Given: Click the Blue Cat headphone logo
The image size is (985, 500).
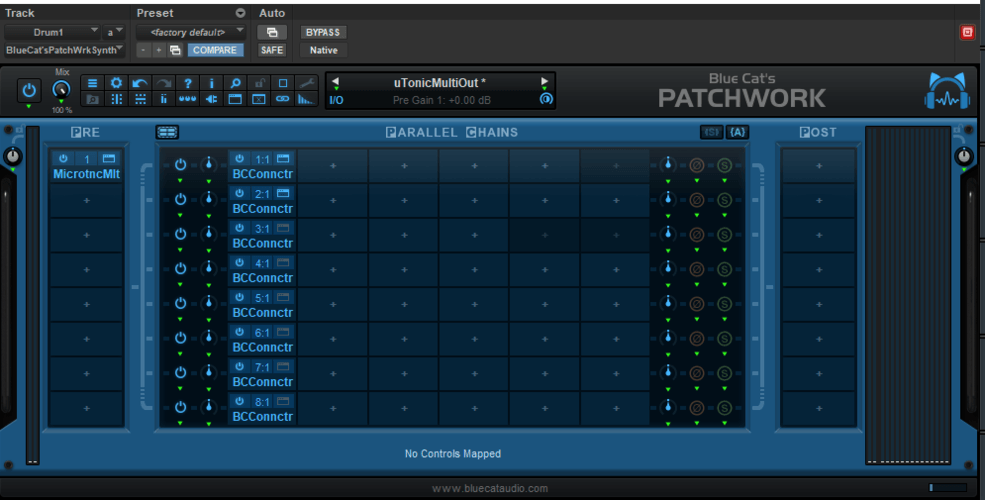Looking at the screenshot, I should click(947, 91).
